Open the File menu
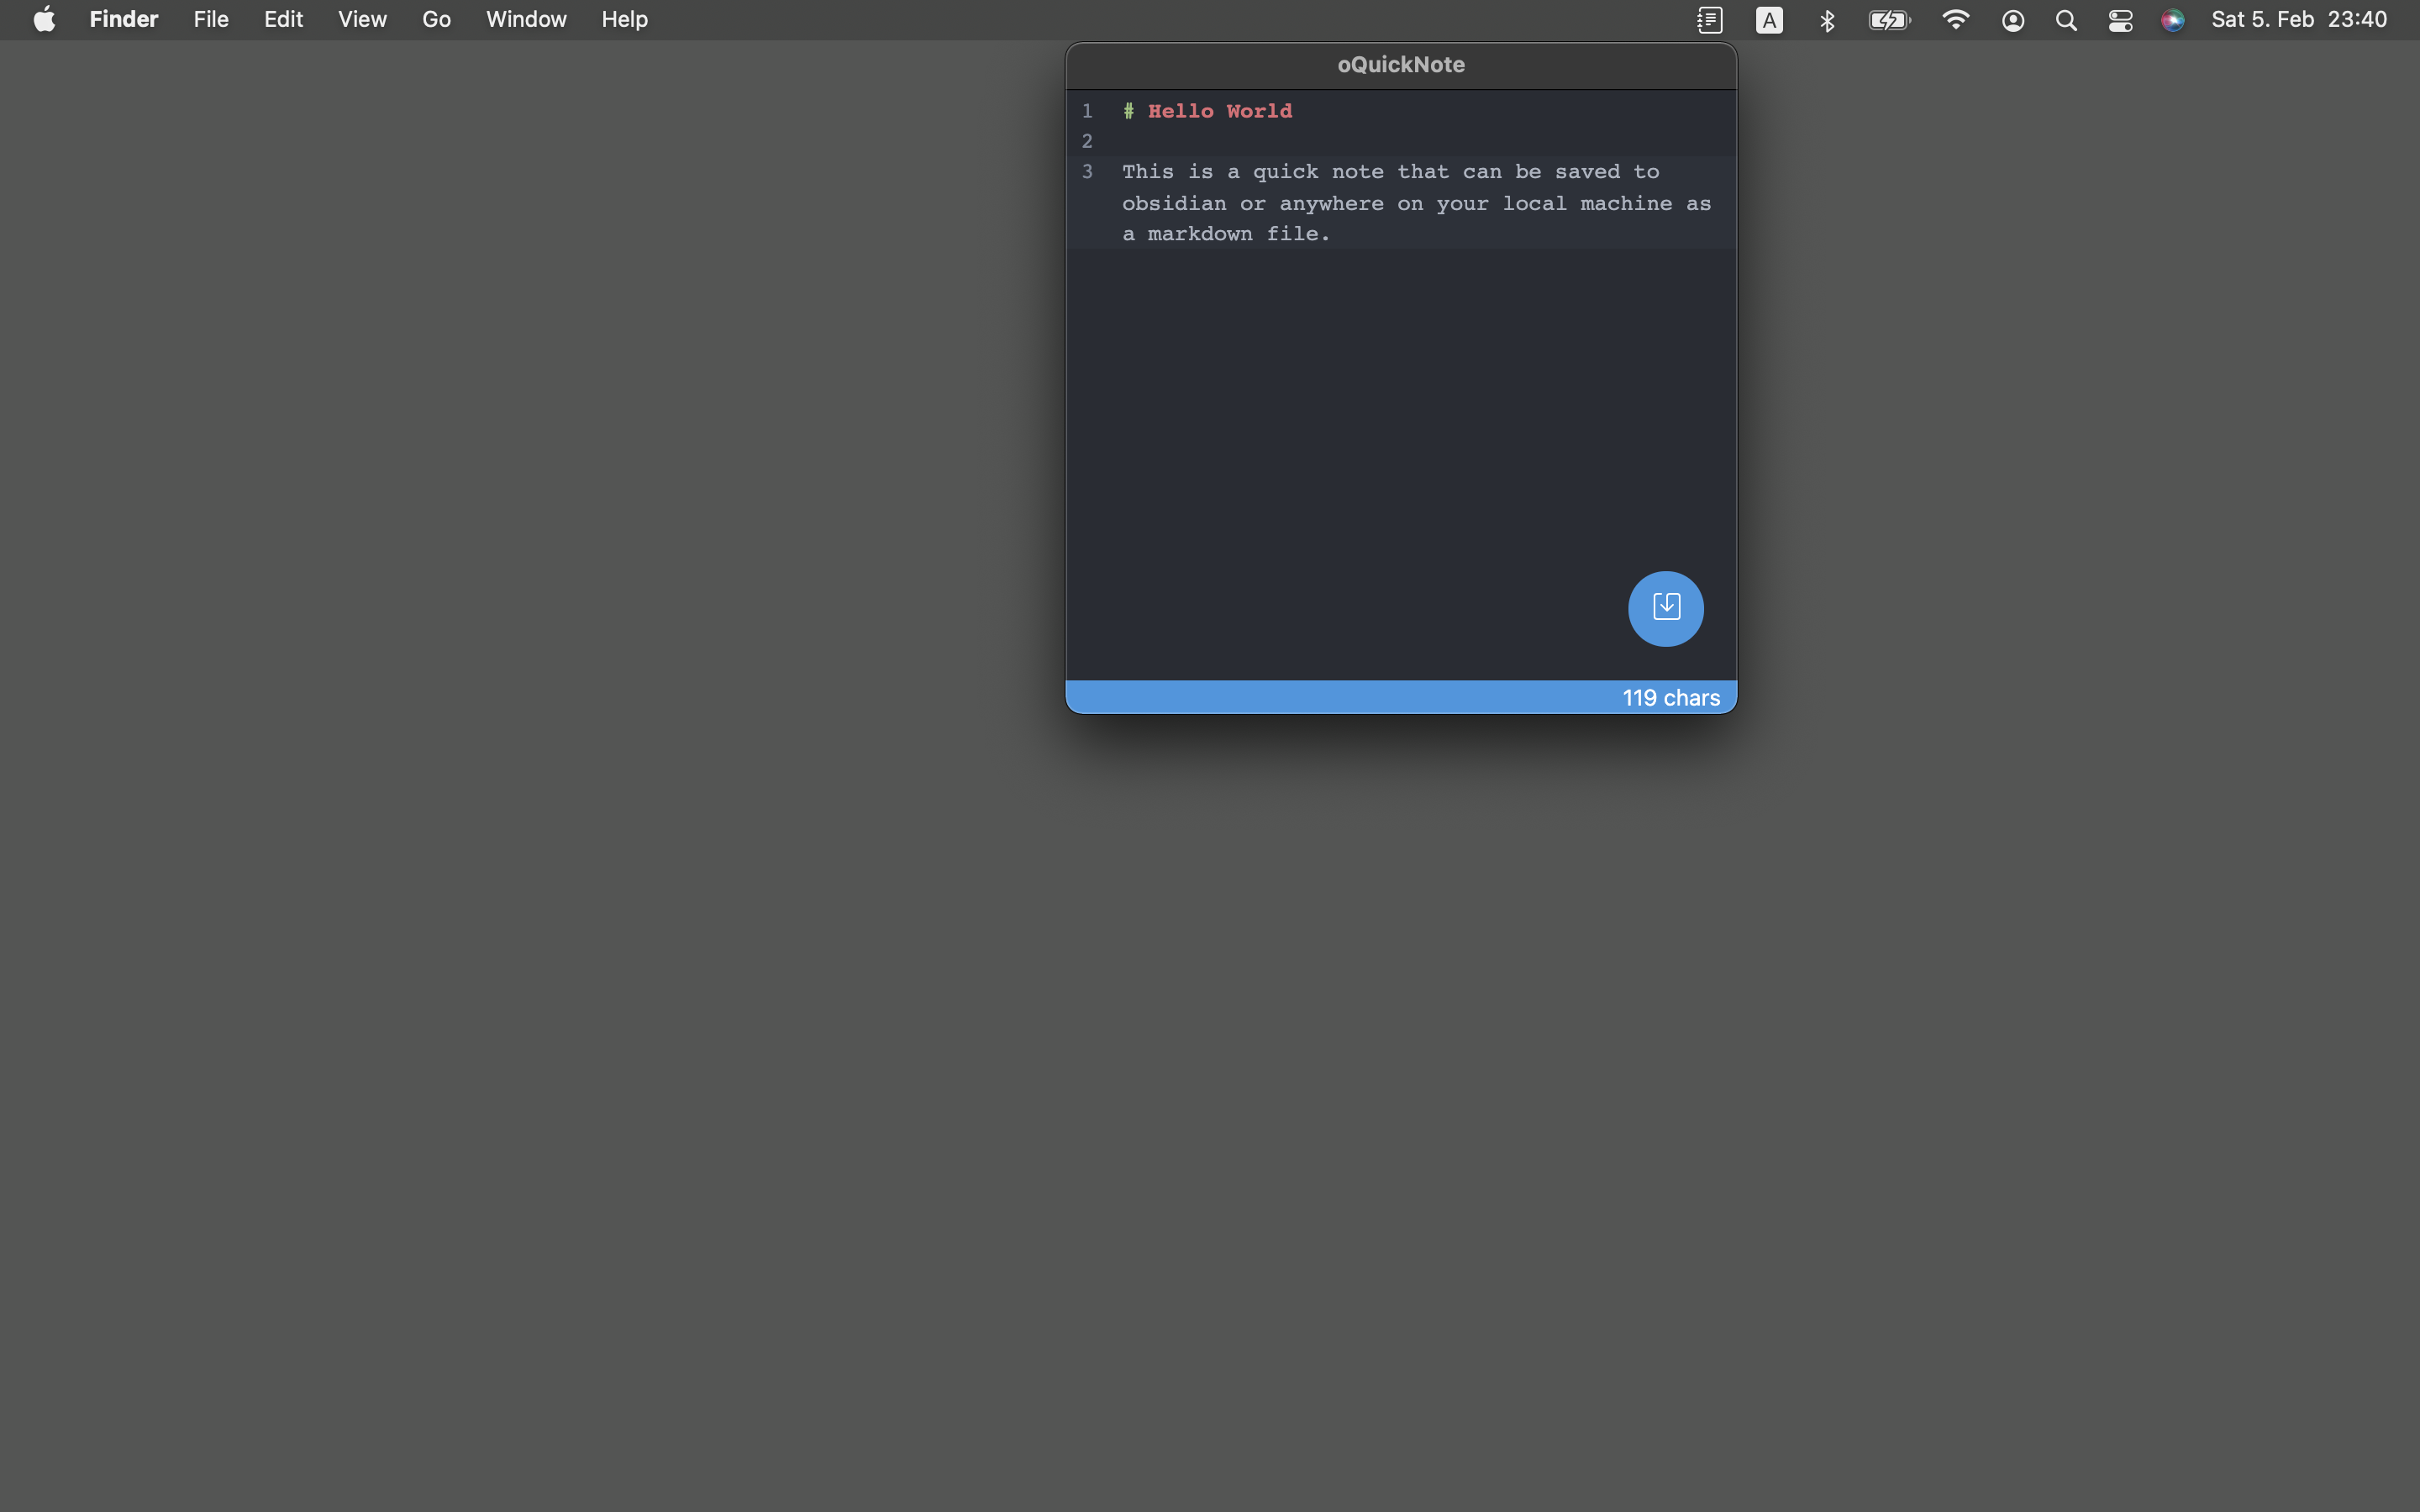 211,19
